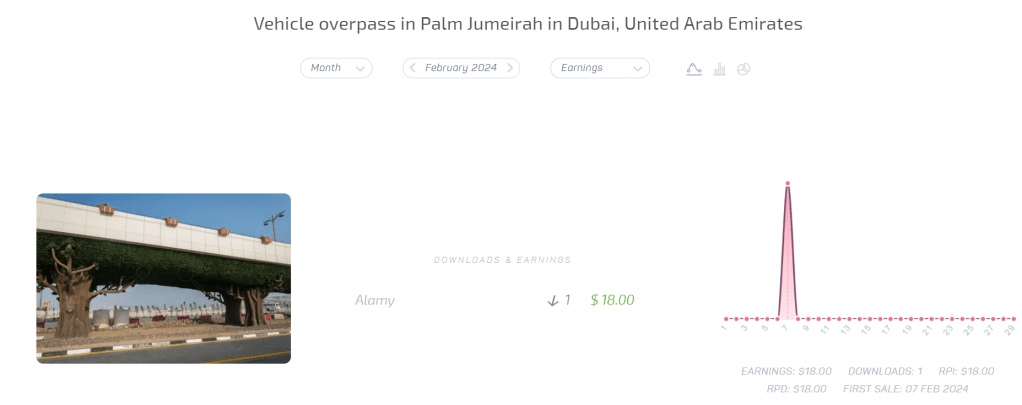Image resolution: width=1022 pixels, height=405 pixels.
Task: Click the Alamy agency name
Action: pyautogui.click(x=375, y=300)
